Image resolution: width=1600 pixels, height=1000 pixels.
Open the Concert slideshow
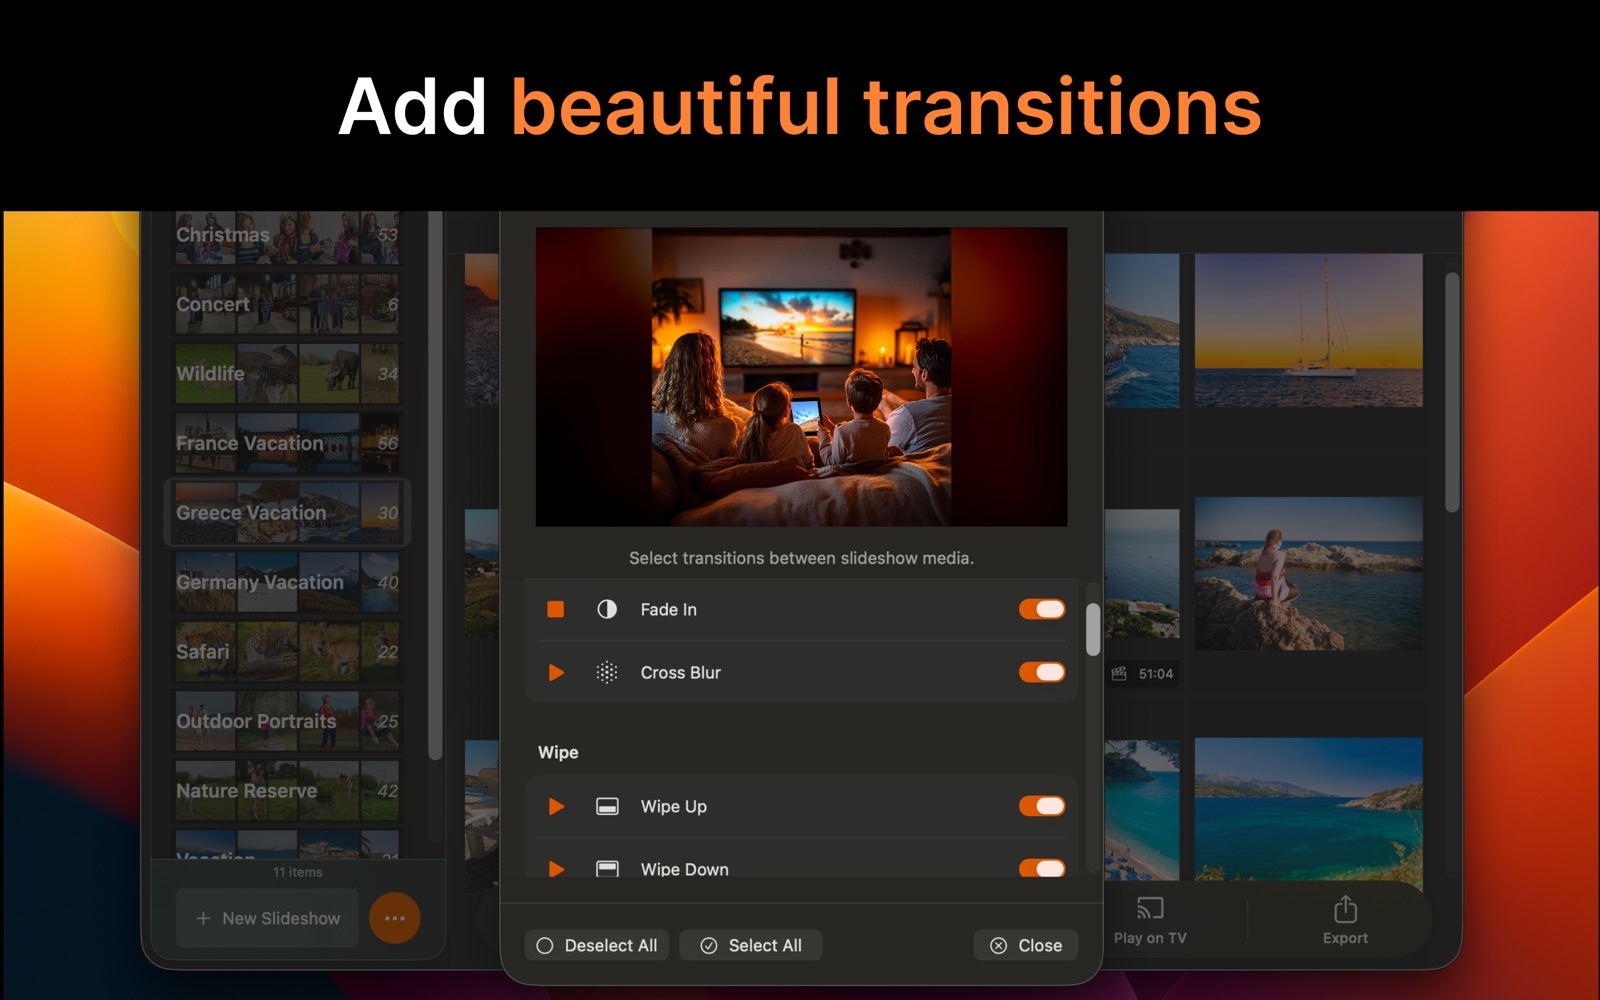point(287,304)
